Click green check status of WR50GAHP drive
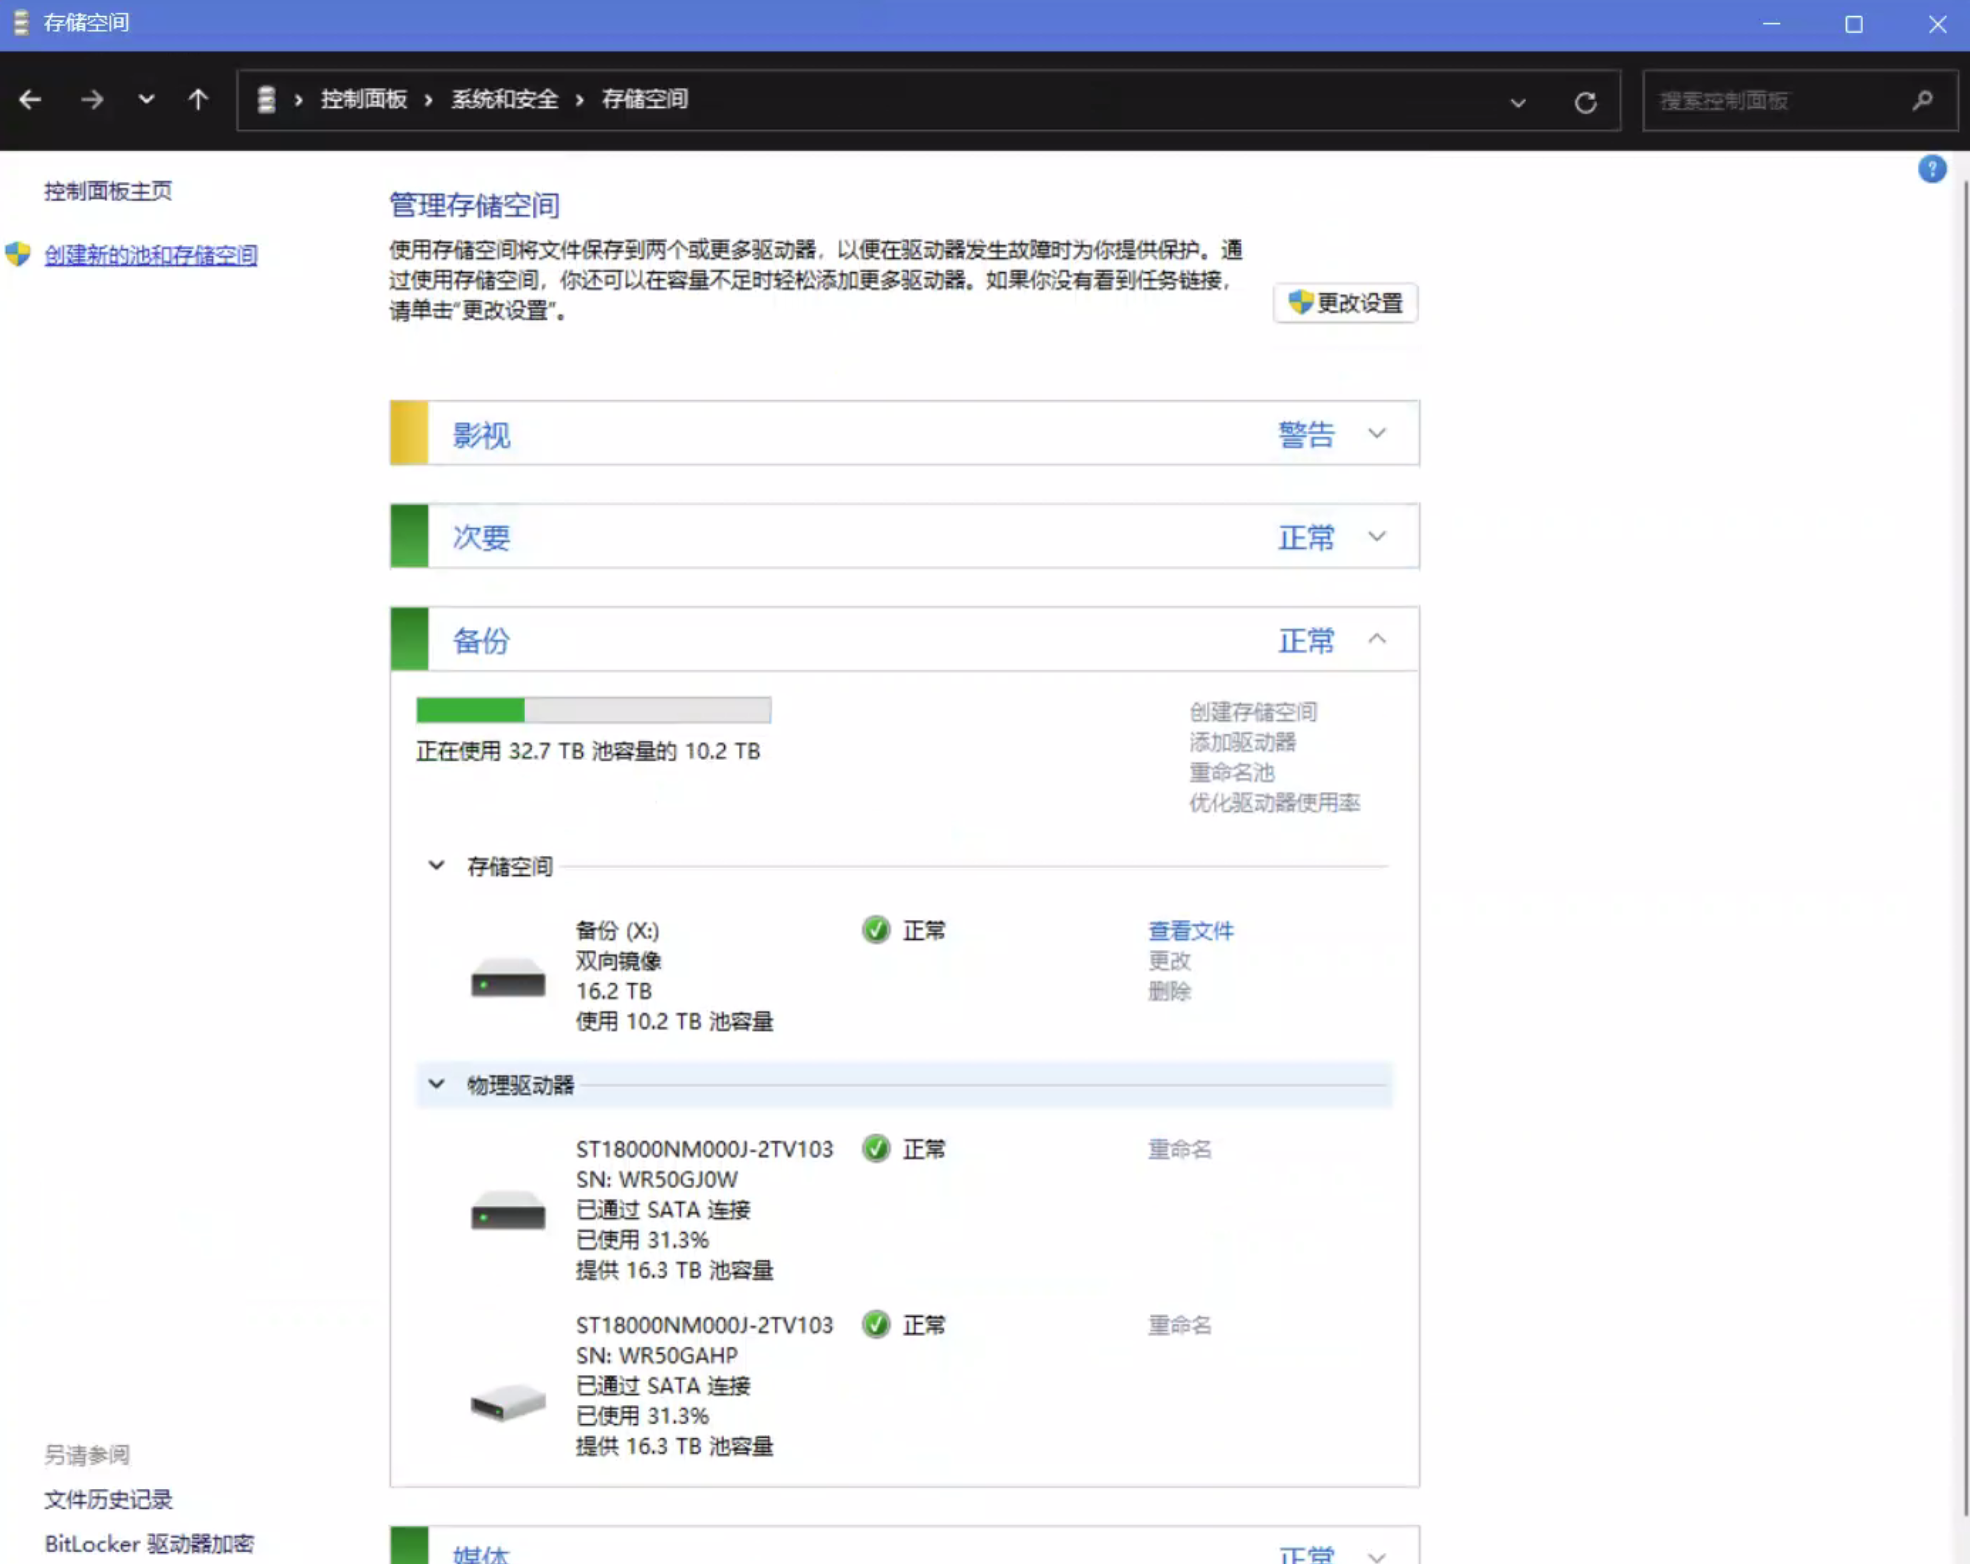Image resolution: width=1970 pixels, height=1564 pixels. click(x=876, y=1325)
